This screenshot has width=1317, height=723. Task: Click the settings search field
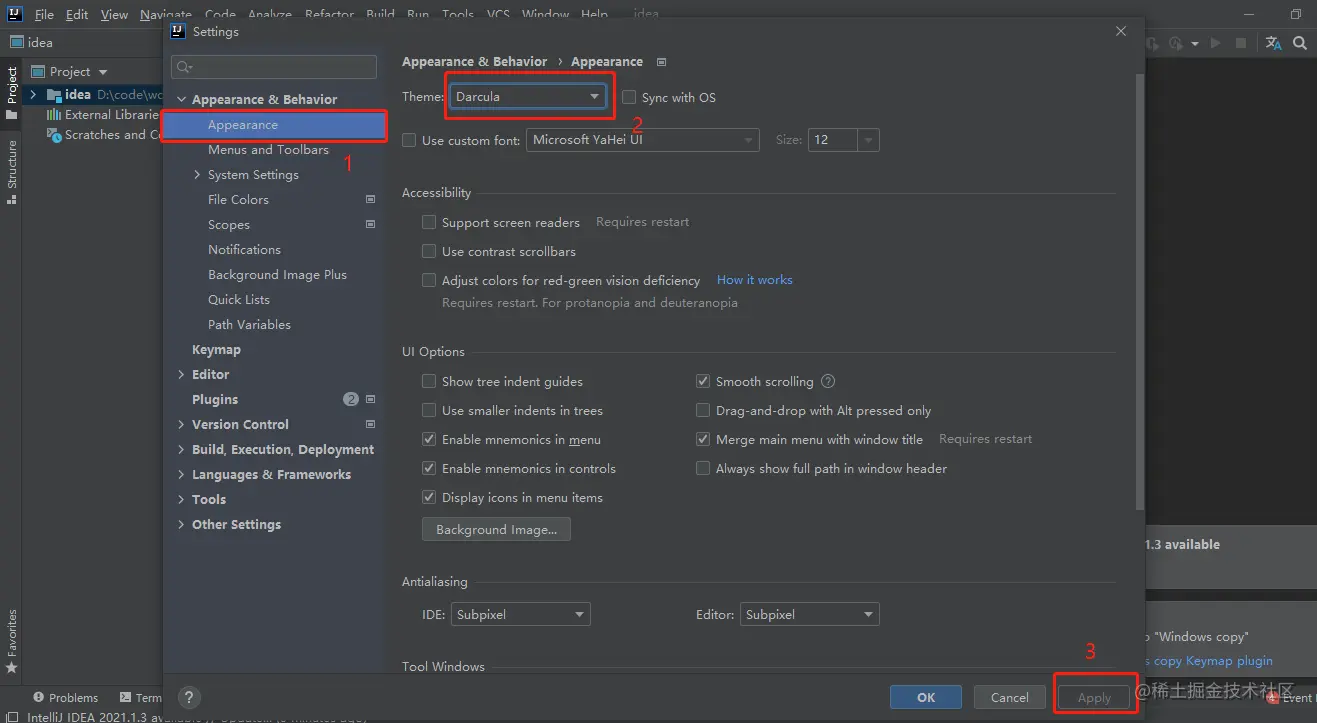click(x=274, y=67)
